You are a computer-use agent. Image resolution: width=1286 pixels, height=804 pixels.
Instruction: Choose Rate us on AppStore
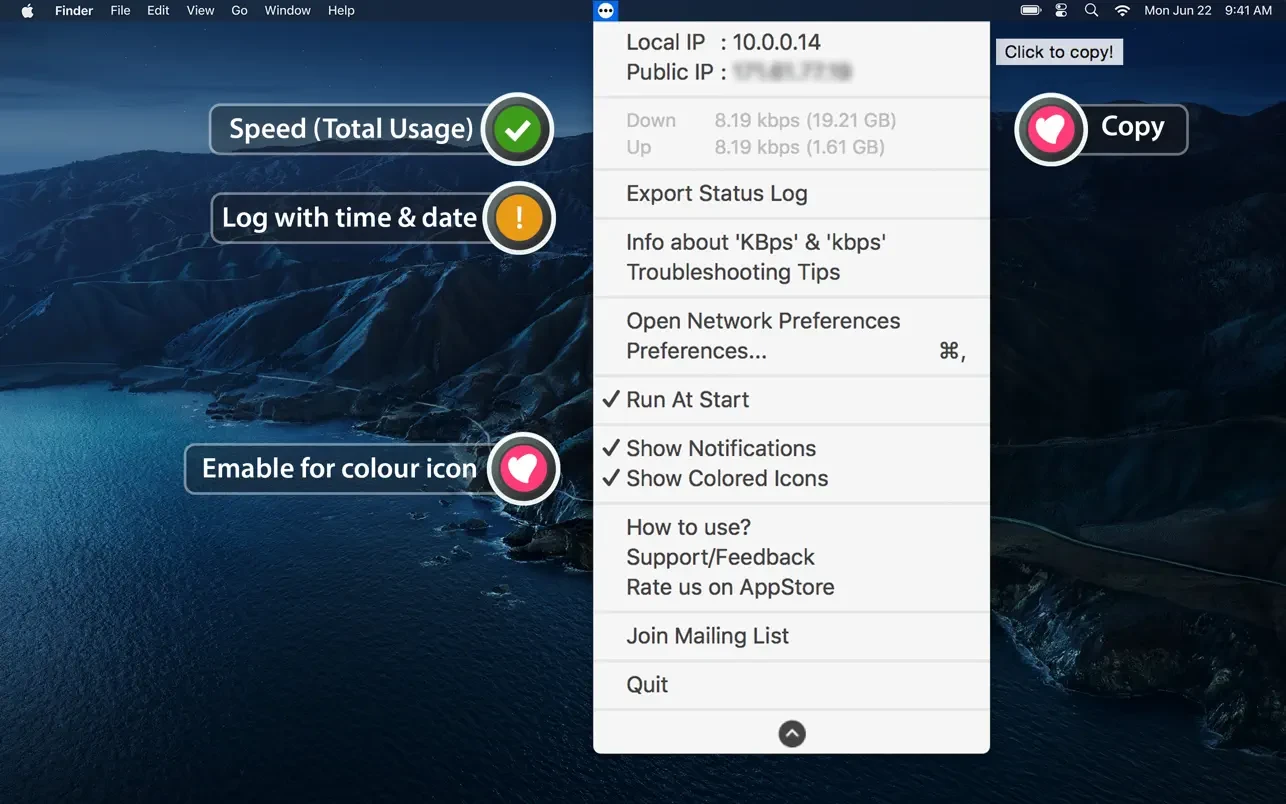click(x=791, y=587)
